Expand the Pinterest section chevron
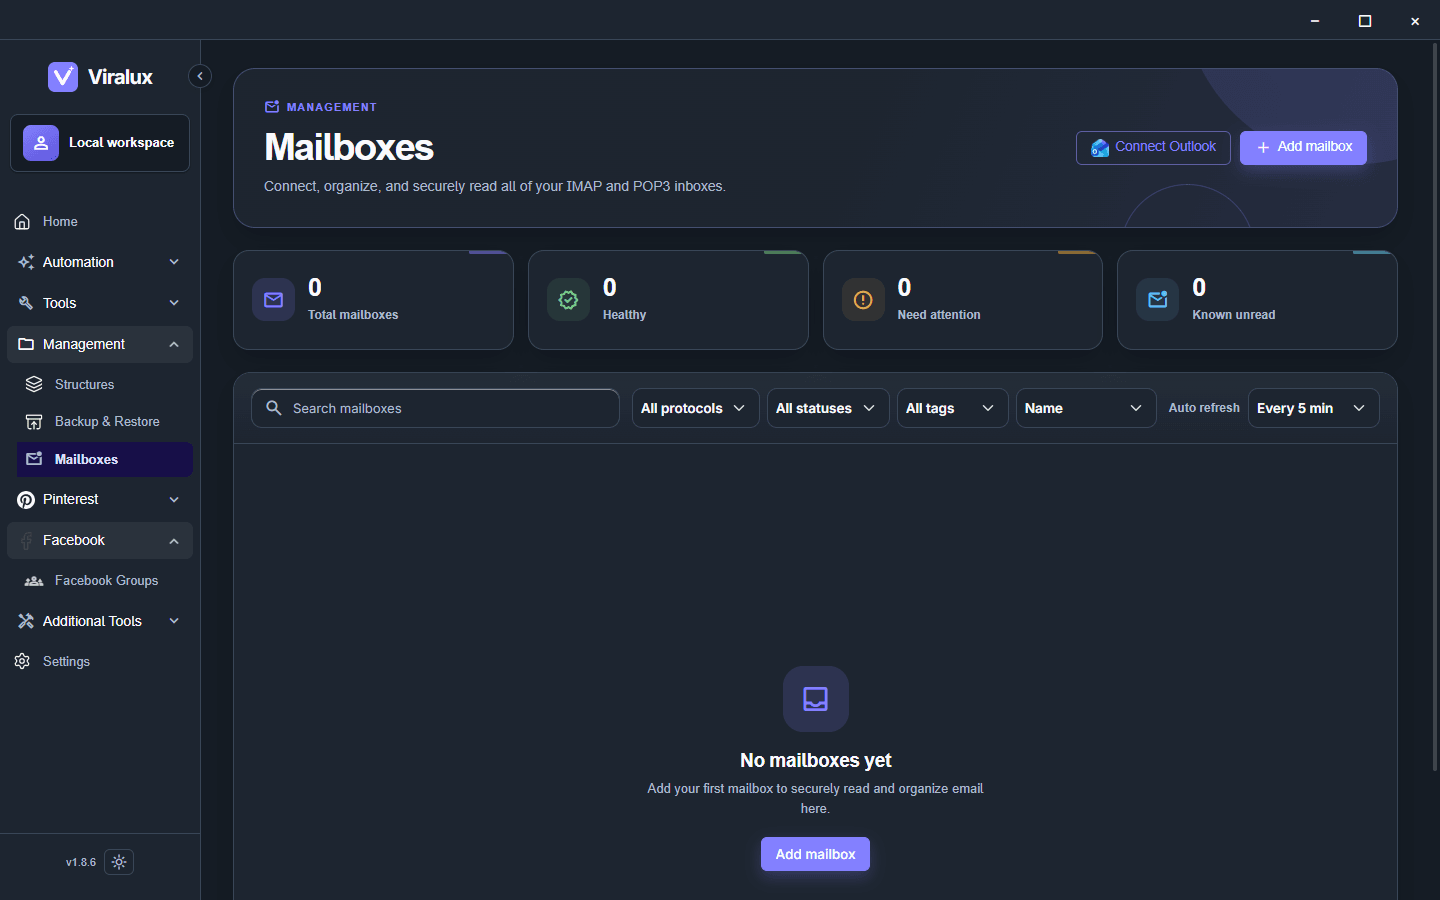The height and width of the screenshot is (900, 1440). pos(174,500)
